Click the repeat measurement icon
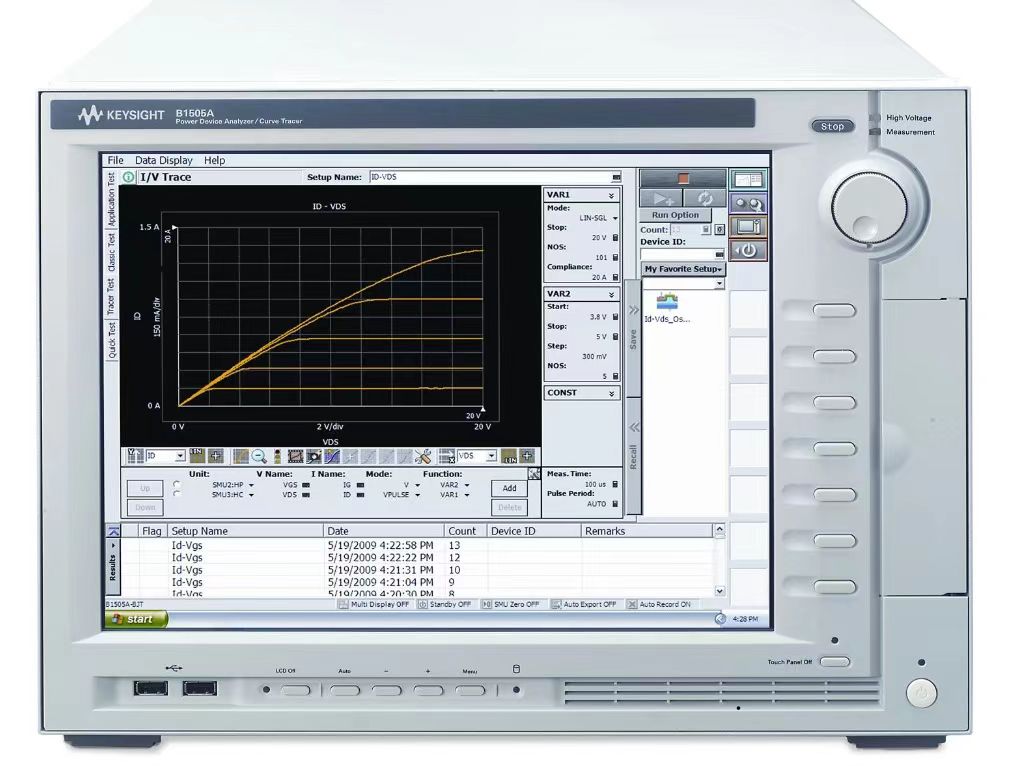 [704, 198]
